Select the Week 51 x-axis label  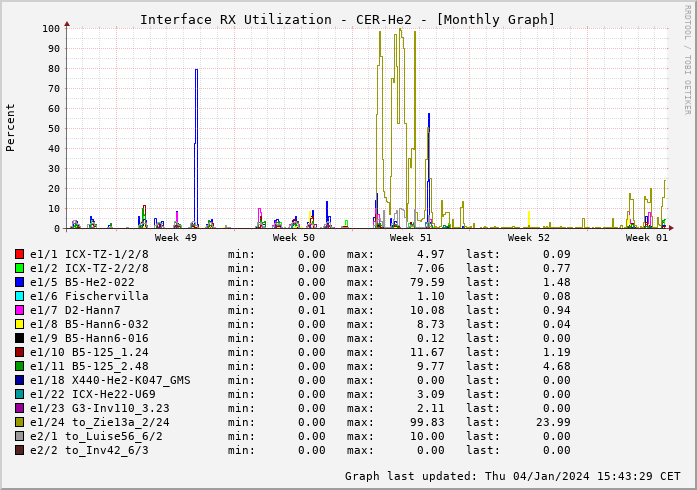411,238
